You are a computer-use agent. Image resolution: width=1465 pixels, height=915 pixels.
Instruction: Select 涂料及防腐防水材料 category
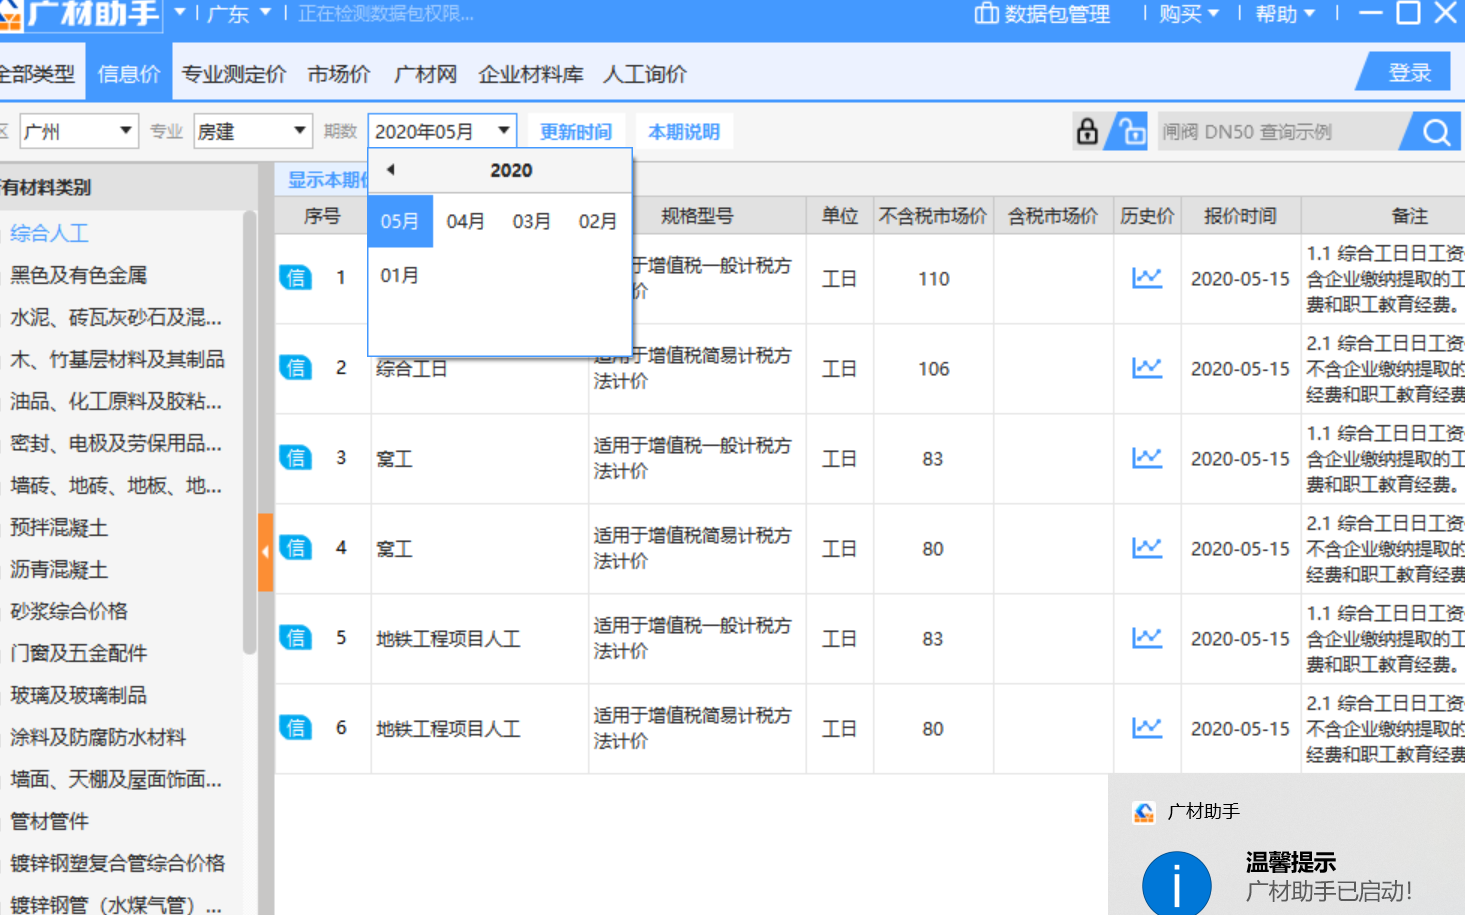[x=98, y=737]
